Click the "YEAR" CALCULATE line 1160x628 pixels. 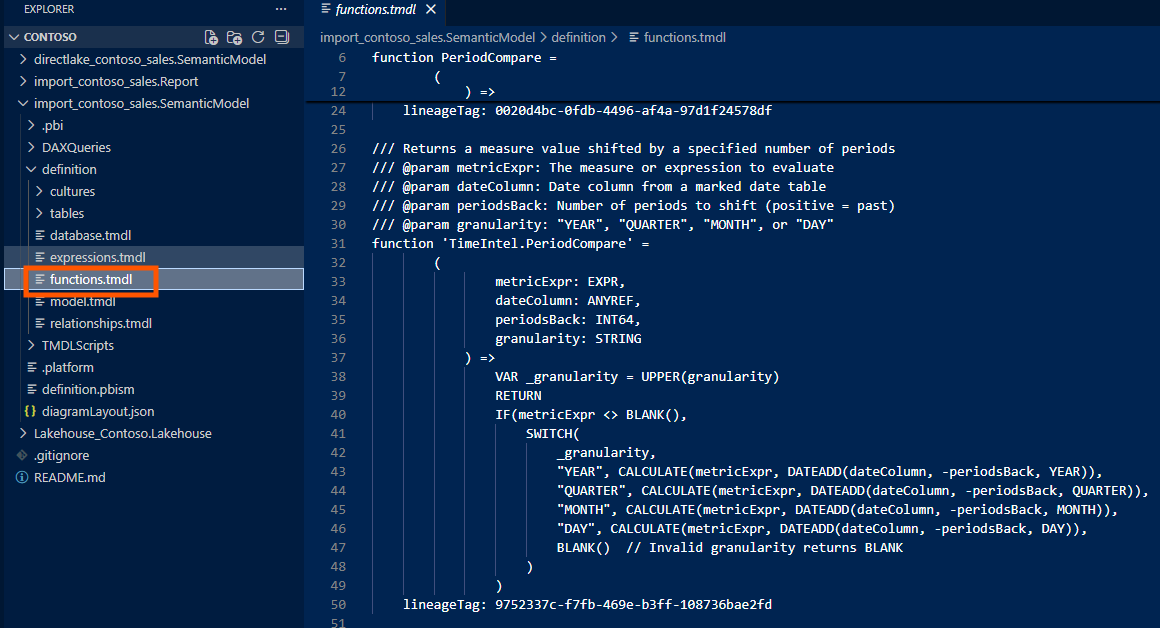(829, 472)
